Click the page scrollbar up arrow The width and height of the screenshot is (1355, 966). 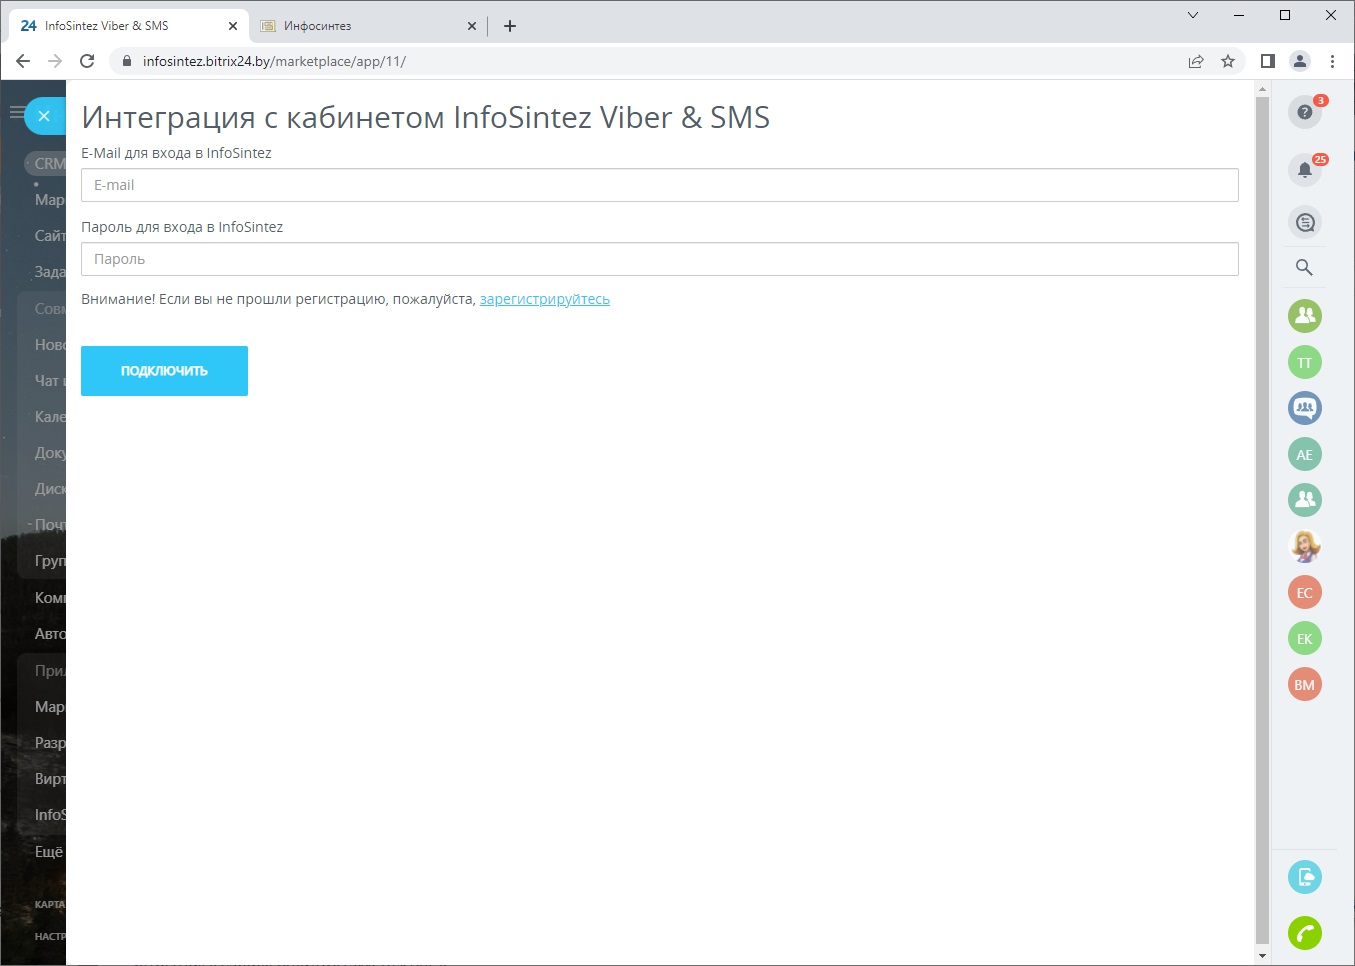(1262, 89)
